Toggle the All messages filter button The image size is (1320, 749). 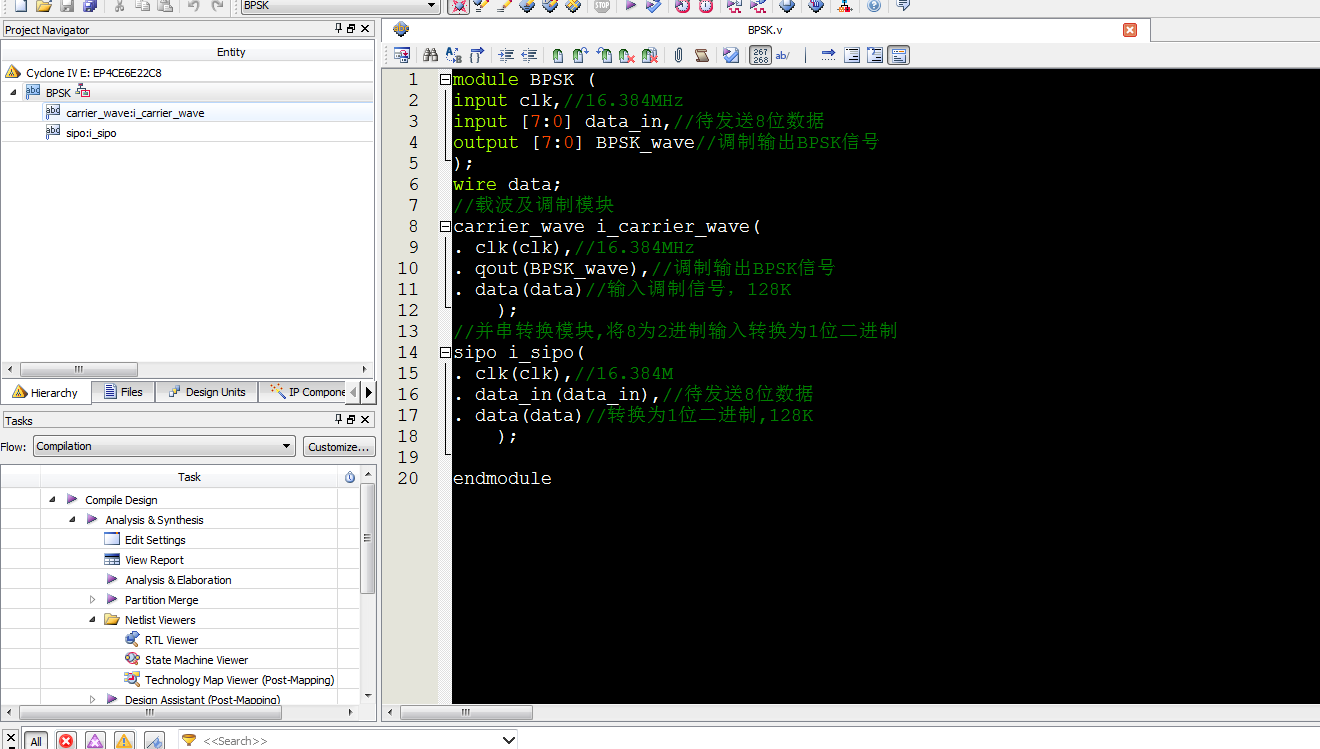coord(36,741)
